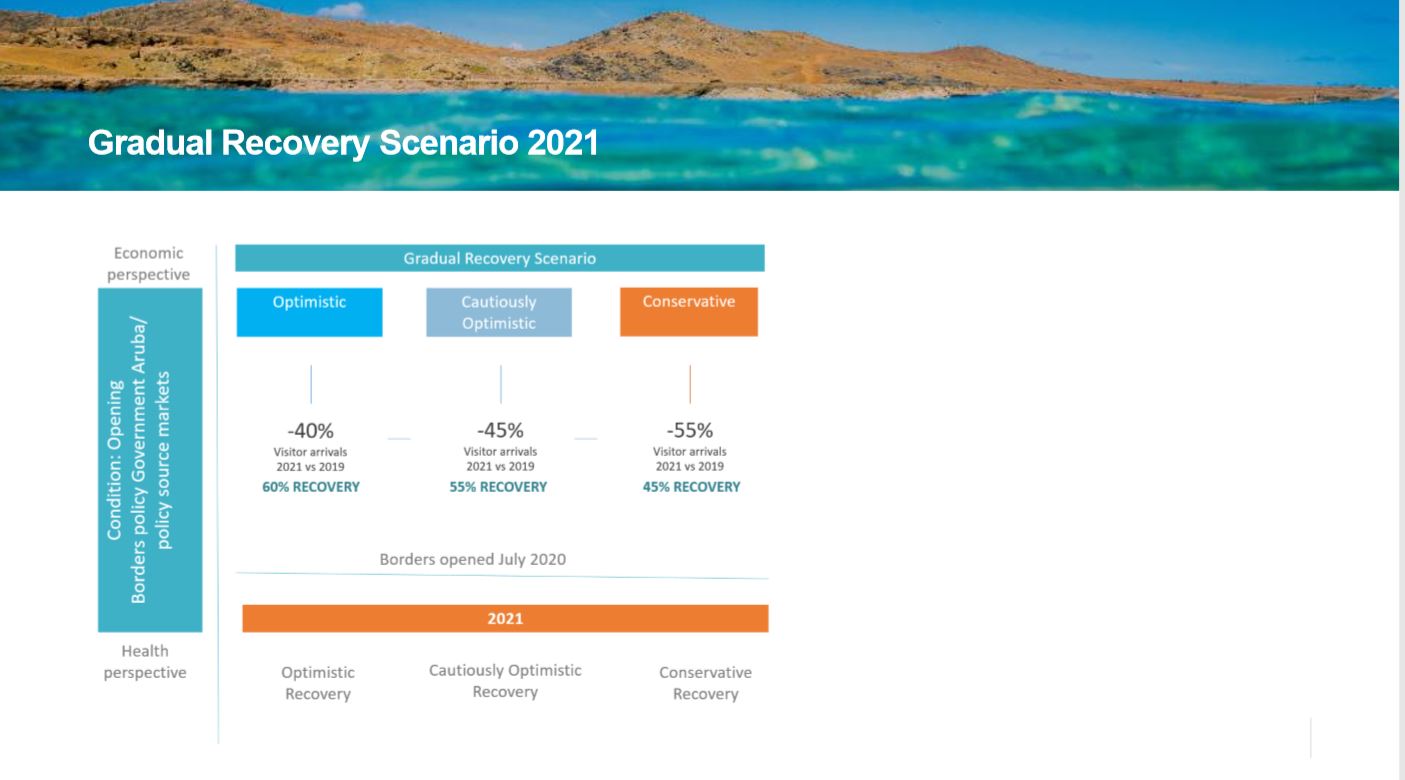Screen dimensions: 1405x780
Task: Select the -40% visitor arrivals figure
Action: [310, 431]
